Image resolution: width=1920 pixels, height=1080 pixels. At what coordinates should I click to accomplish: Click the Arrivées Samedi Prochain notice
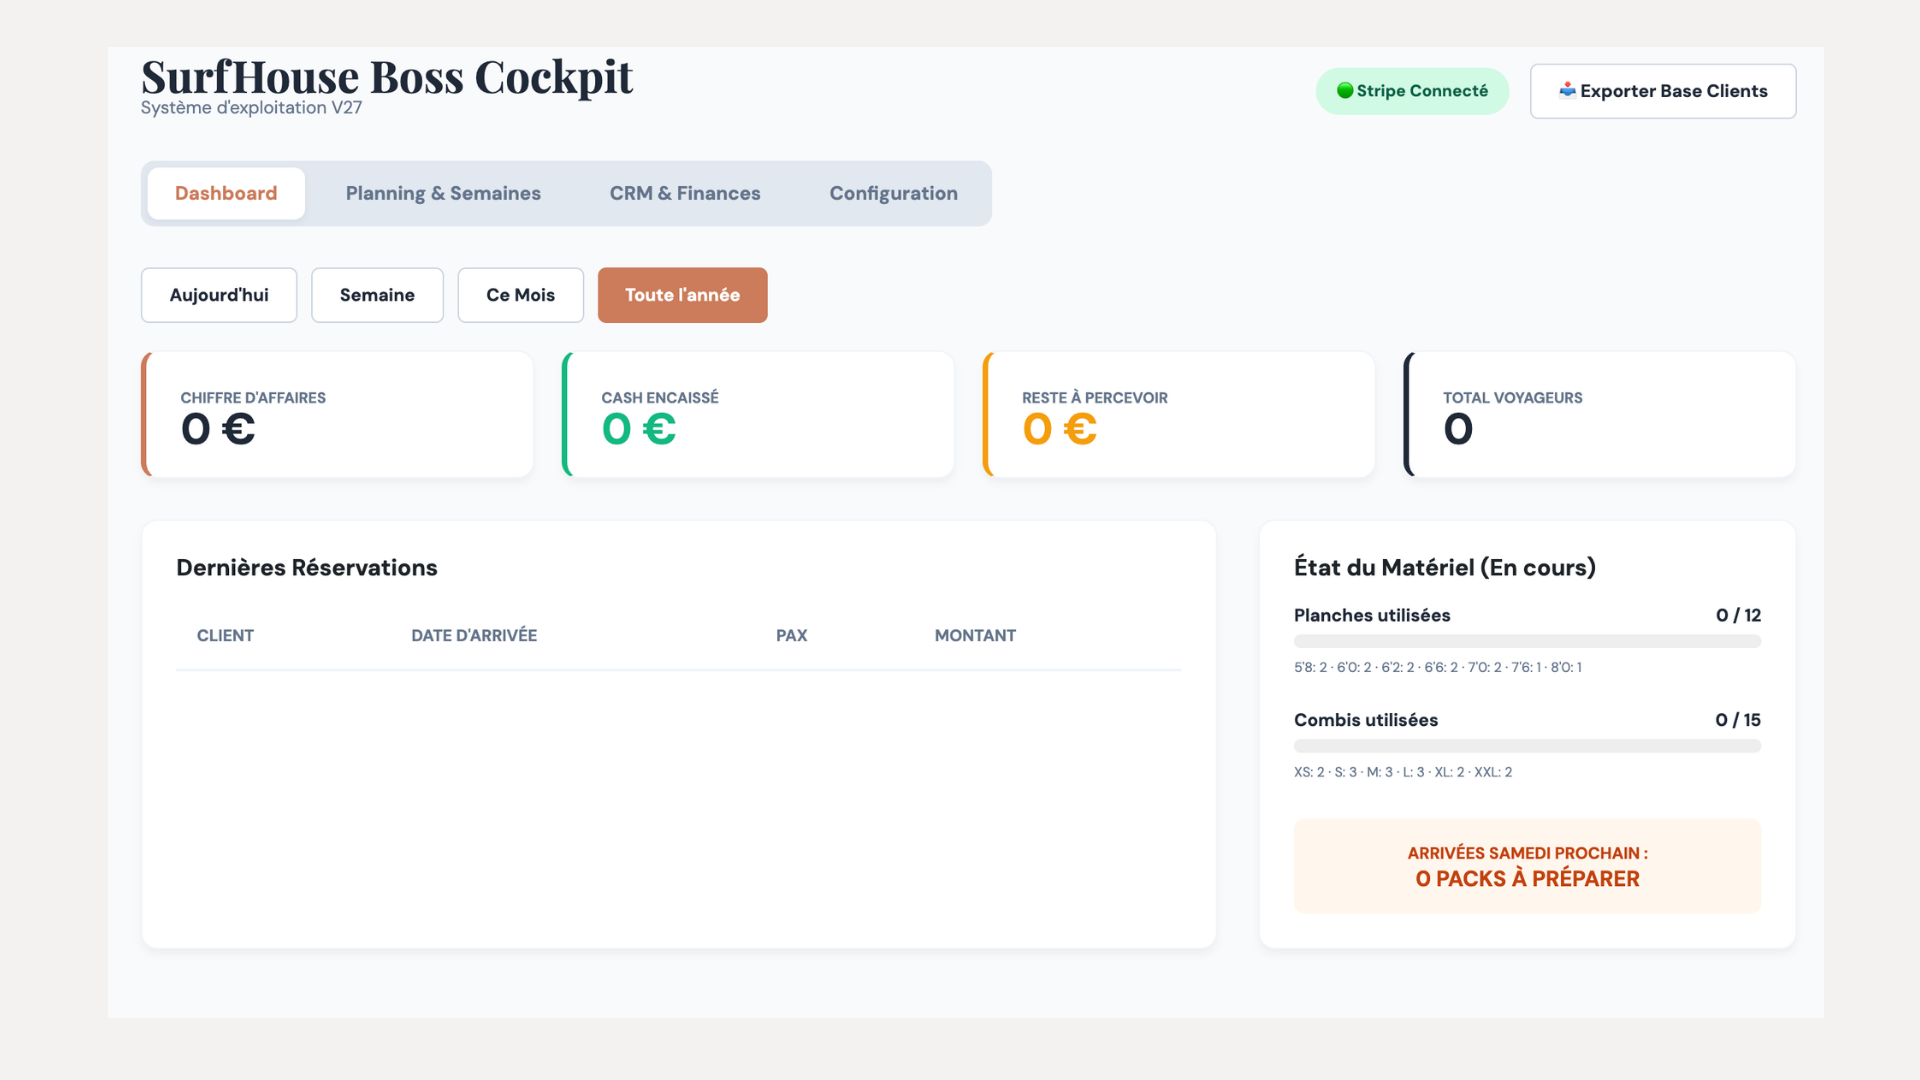[1527, 866]
